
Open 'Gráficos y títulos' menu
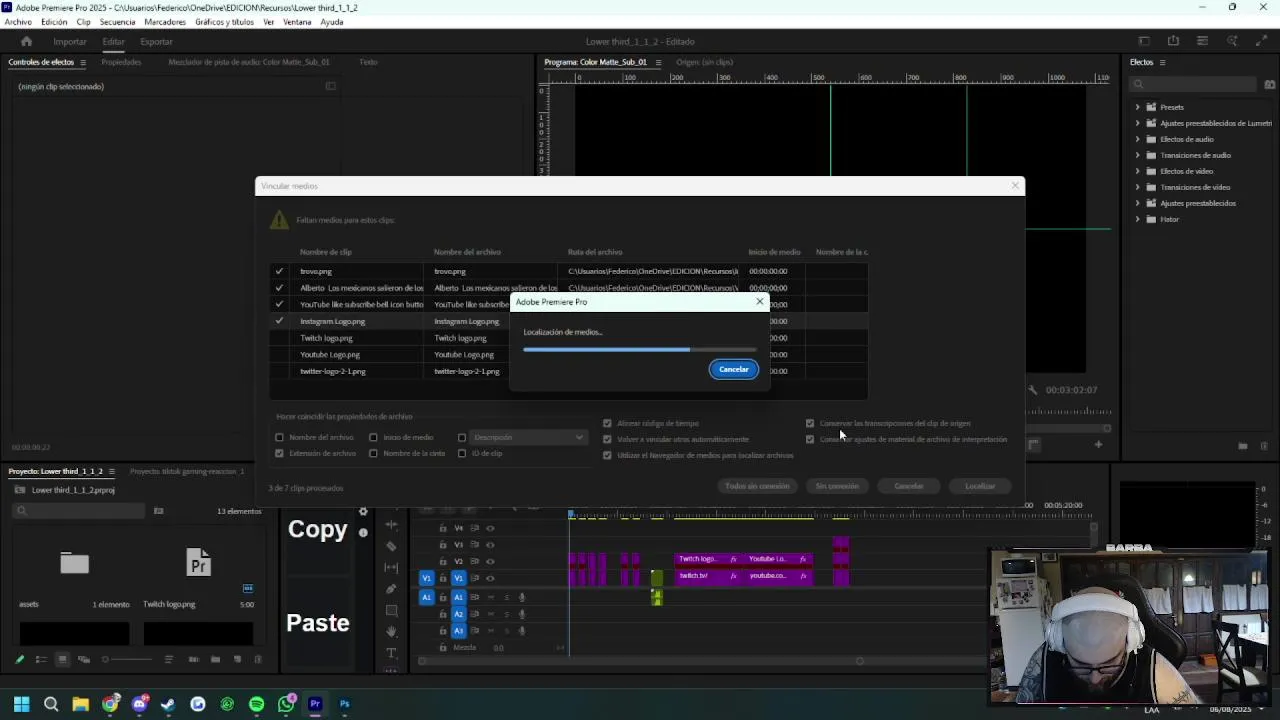click(224, 22)
